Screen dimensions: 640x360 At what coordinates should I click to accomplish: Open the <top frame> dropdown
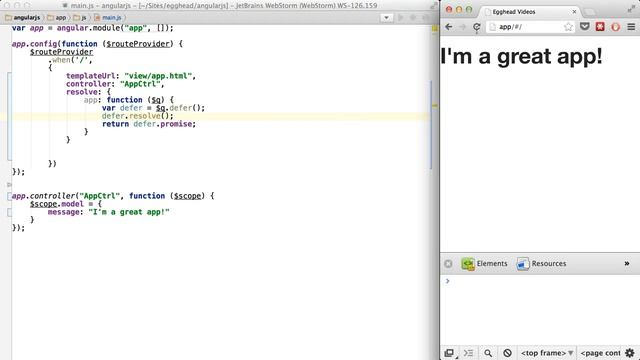[547, 353]
